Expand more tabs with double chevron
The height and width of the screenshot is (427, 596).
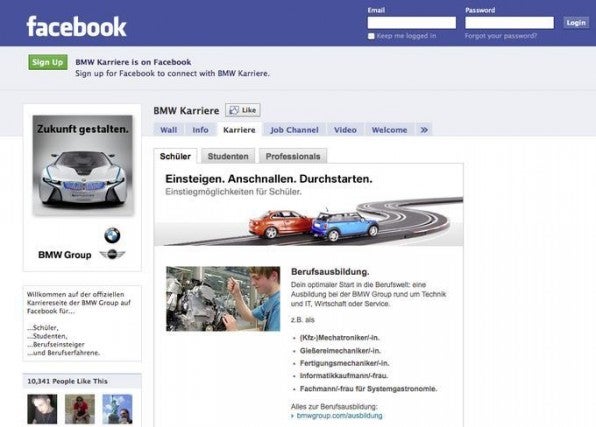coord(424,130)
